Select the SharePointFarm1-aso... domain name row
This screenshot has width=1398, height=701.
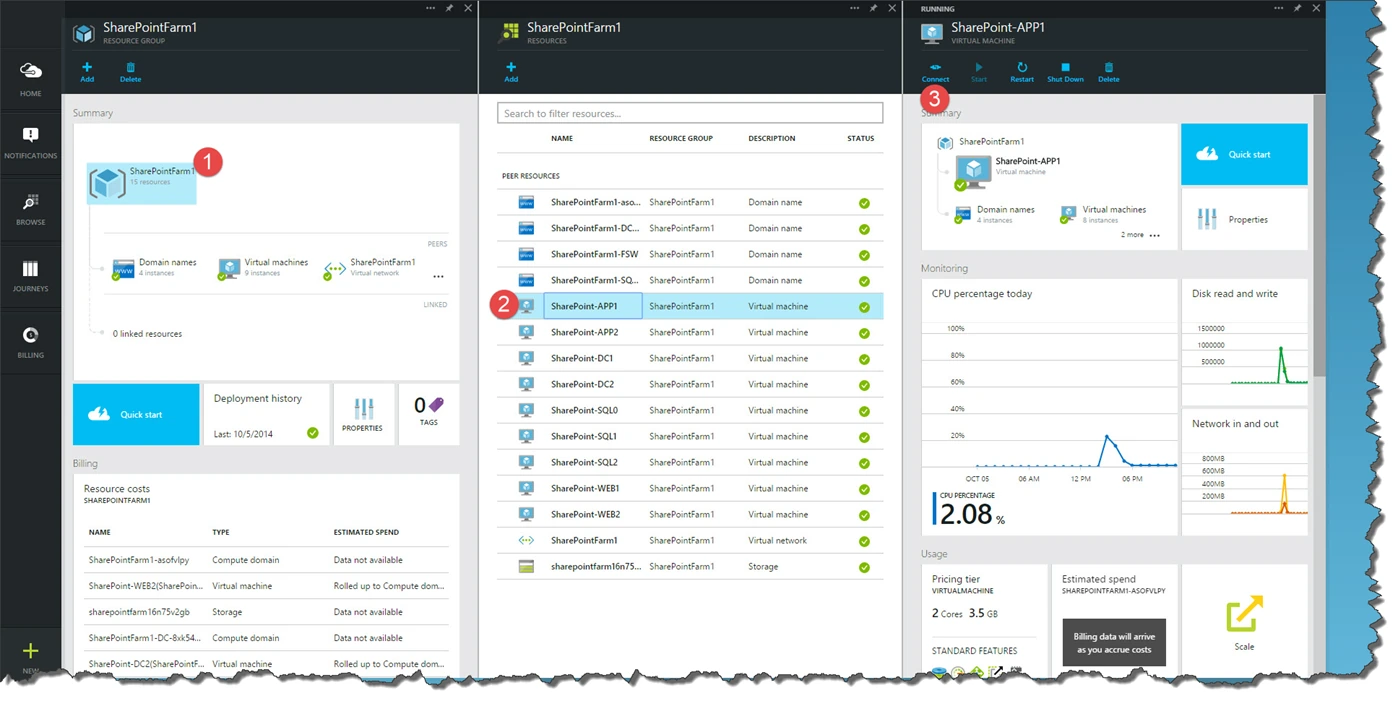coord(690,202)
